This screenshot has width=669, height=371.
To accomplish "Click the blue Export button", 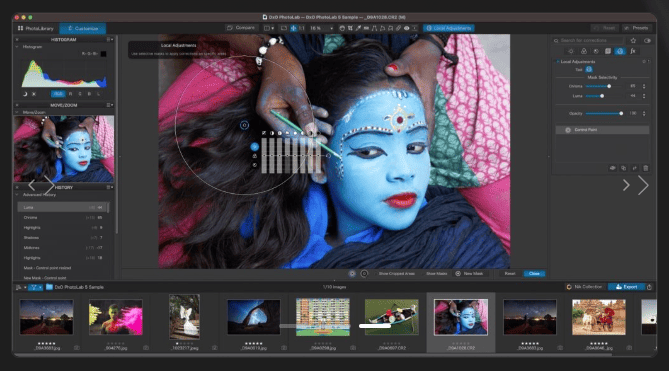I will point(626,287).
